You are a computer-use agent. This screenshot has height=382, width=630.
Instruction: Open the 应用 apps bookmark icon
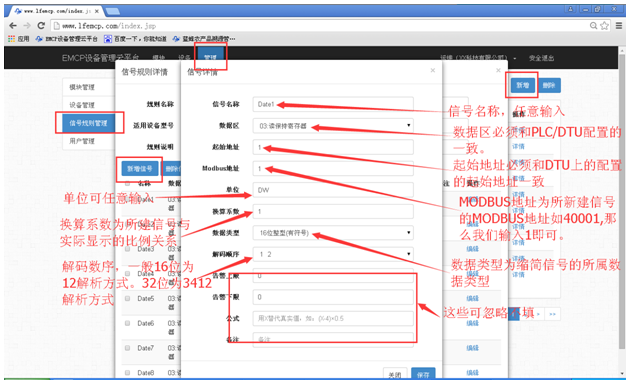pos(18,39)
